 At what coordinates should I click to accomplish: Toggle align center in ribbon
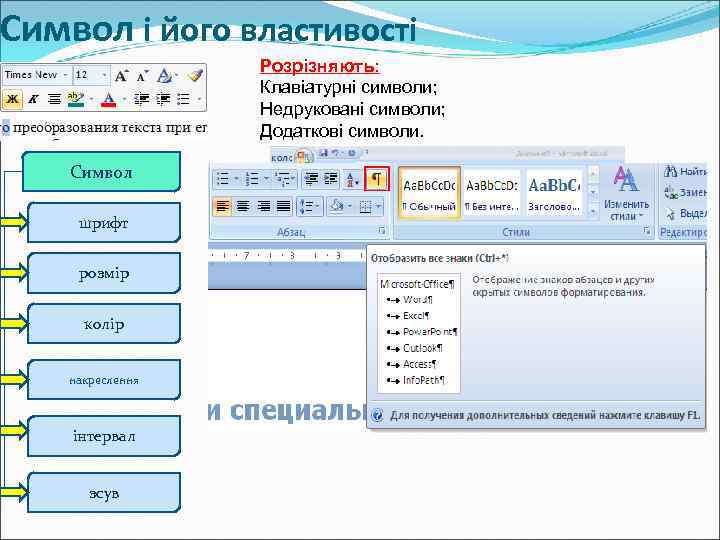click(243, 206)
